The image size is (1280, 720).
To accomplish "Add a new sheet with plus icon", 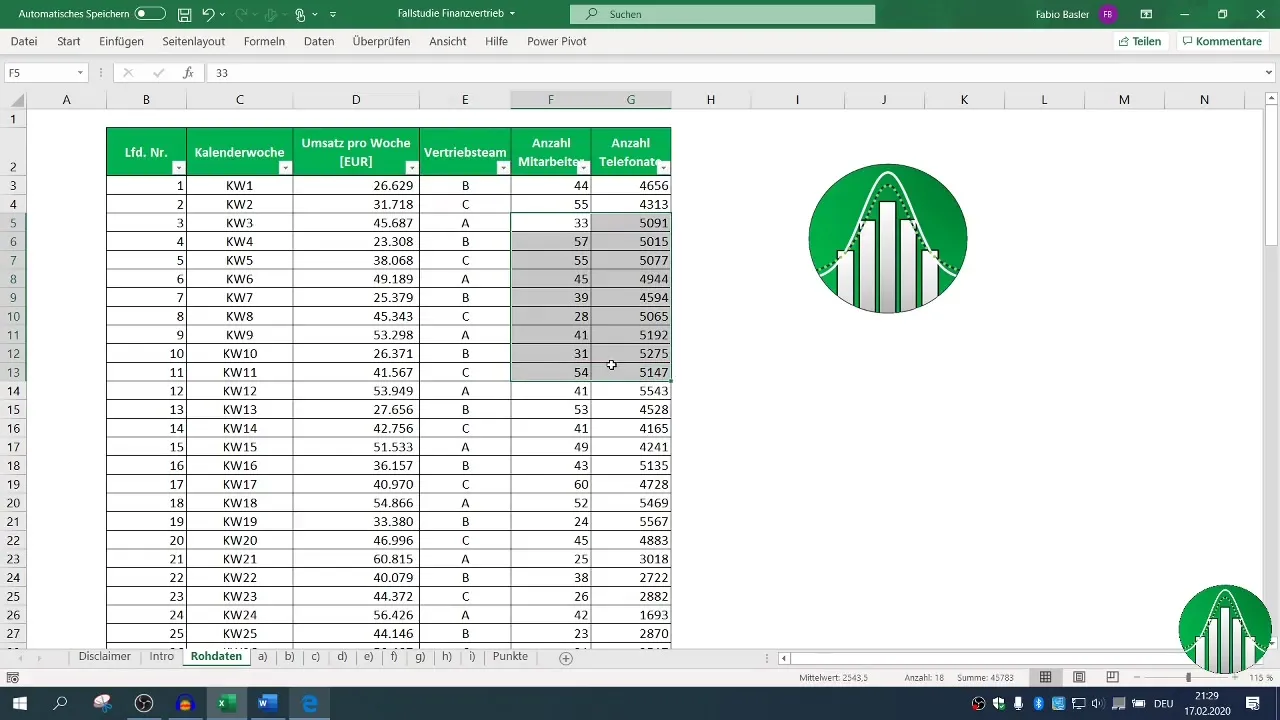I will (x=566, y=658).
